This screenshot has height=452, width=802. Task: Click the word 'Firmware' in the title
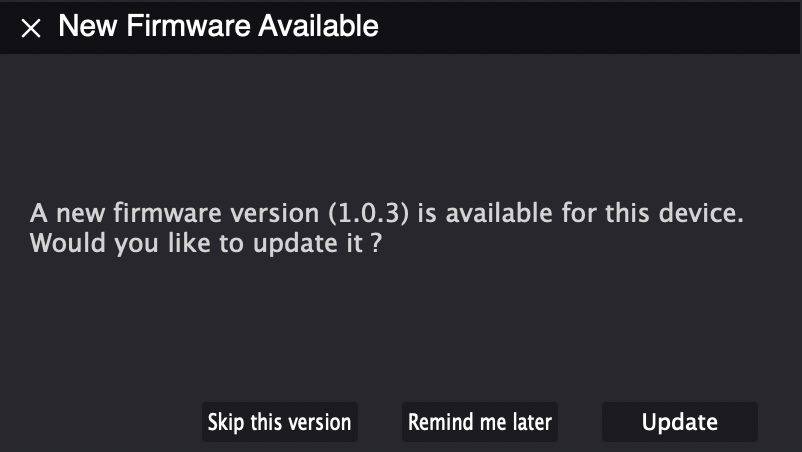tap(187, 27)
